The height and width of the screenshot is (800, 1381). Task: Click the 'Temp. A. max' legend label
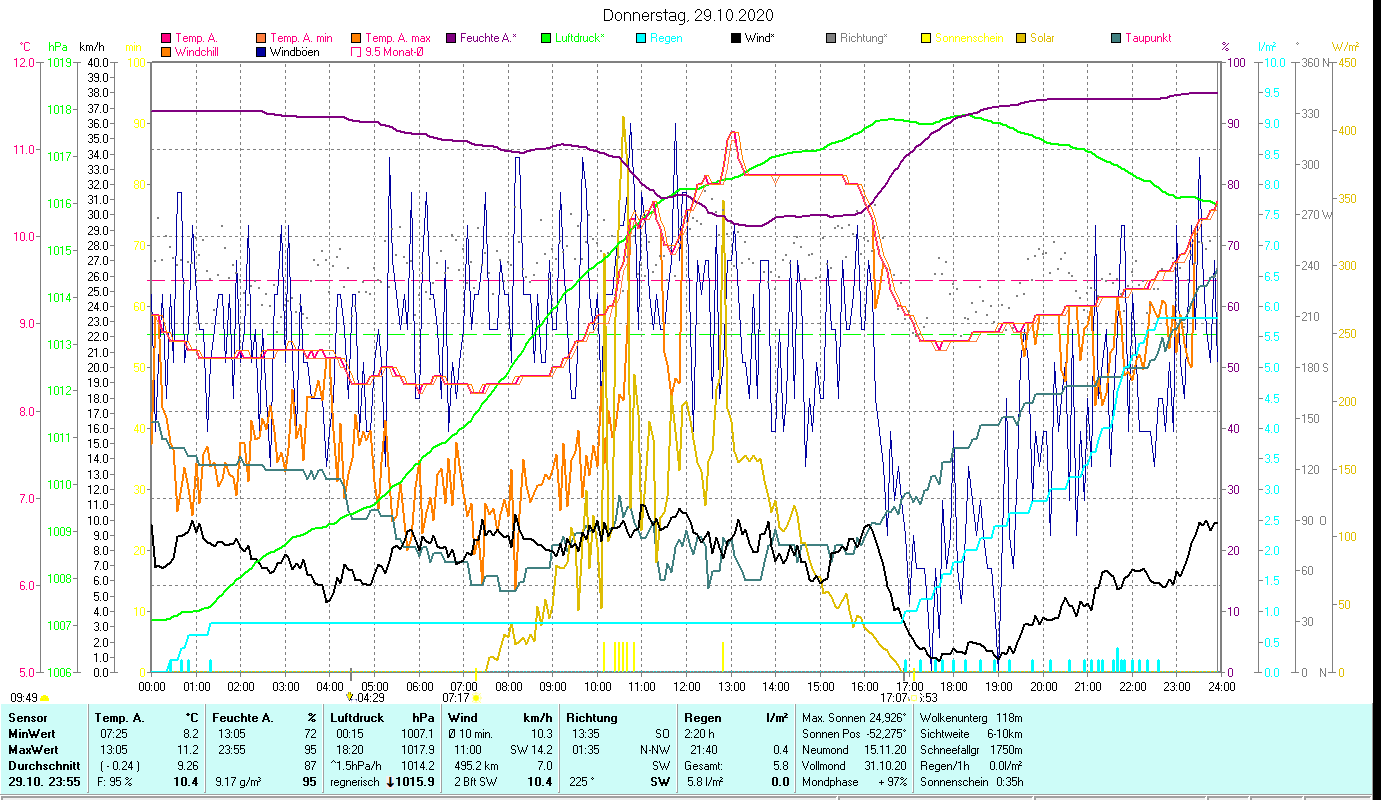[x=398, y=38]
